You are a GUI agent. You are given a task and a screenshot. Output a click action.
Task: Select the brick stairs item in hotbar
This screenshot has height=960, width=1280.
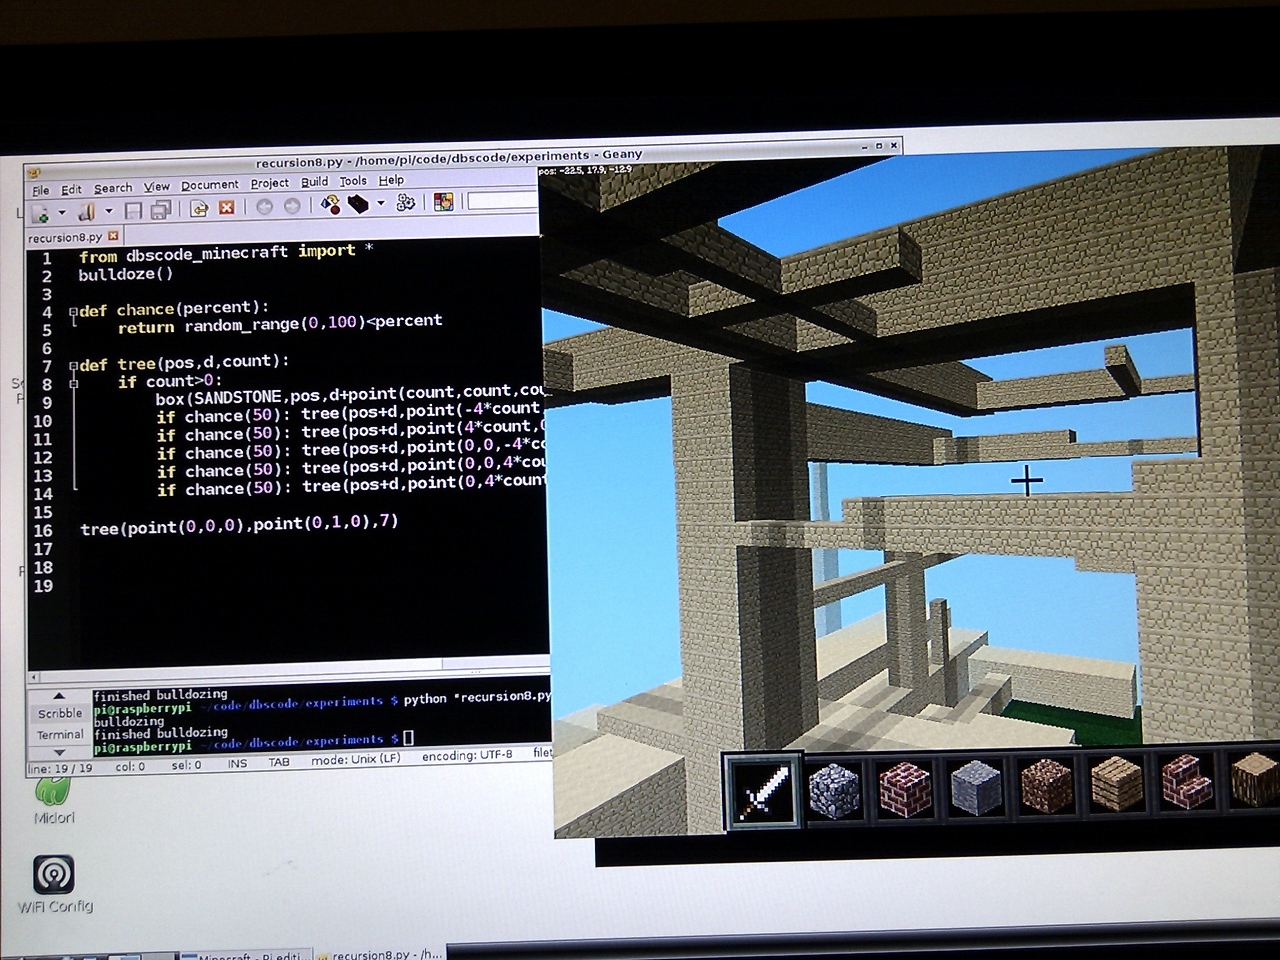coord(1187,782)
